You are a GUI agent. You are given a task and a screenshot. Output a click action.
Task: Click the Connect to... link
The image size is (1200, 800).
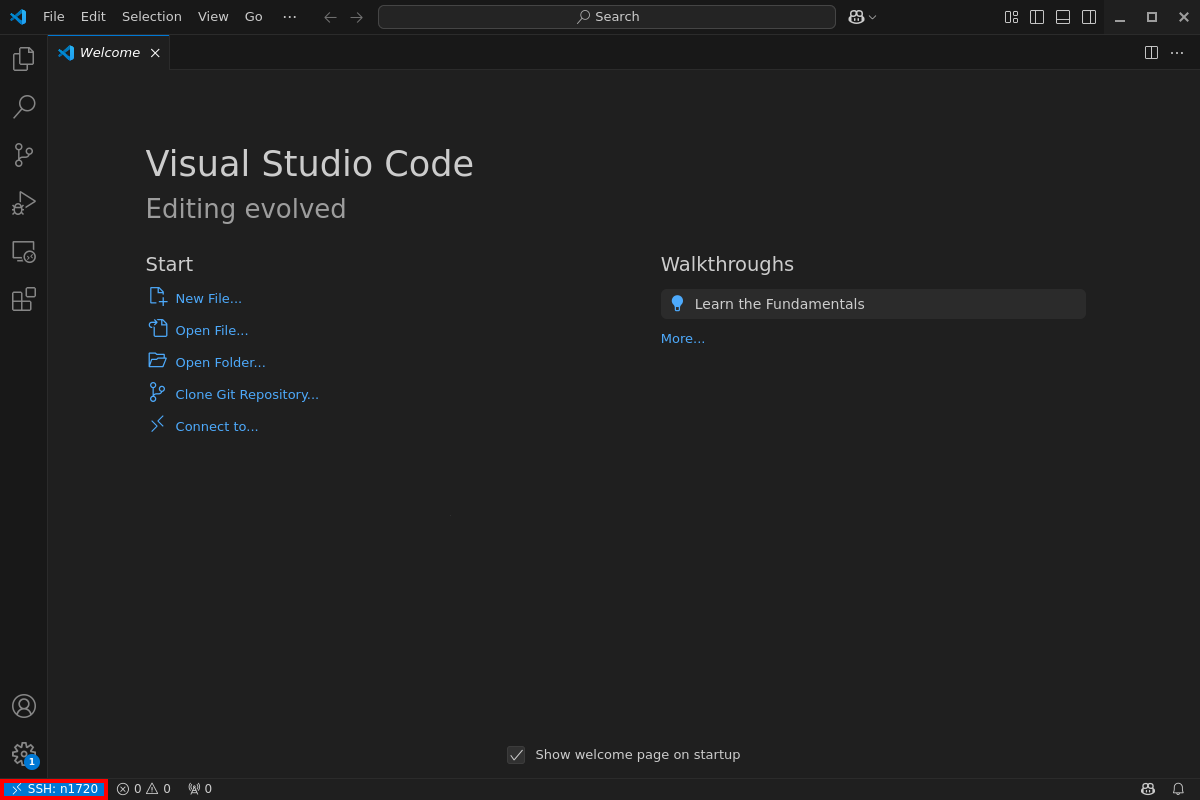point(217,426)
